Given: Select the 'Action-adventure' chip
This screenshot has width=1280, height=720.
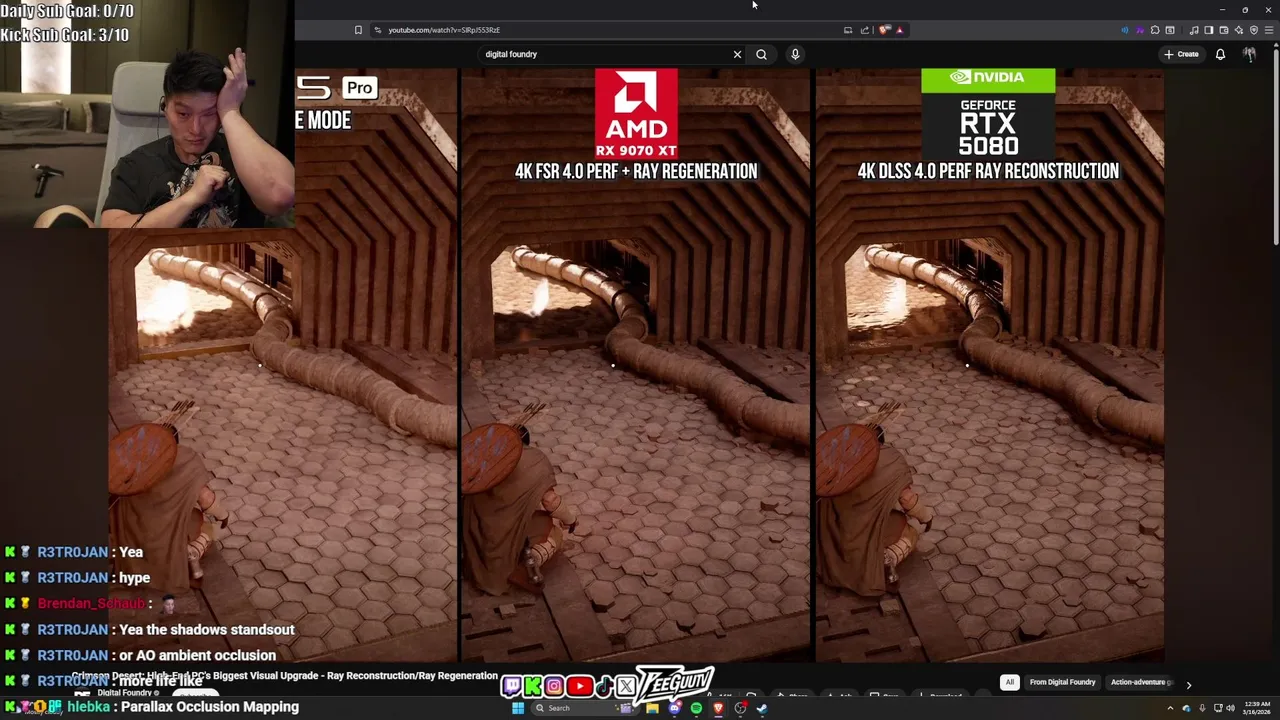Looking at the screenshot, I should click(x=1140, y=682).
